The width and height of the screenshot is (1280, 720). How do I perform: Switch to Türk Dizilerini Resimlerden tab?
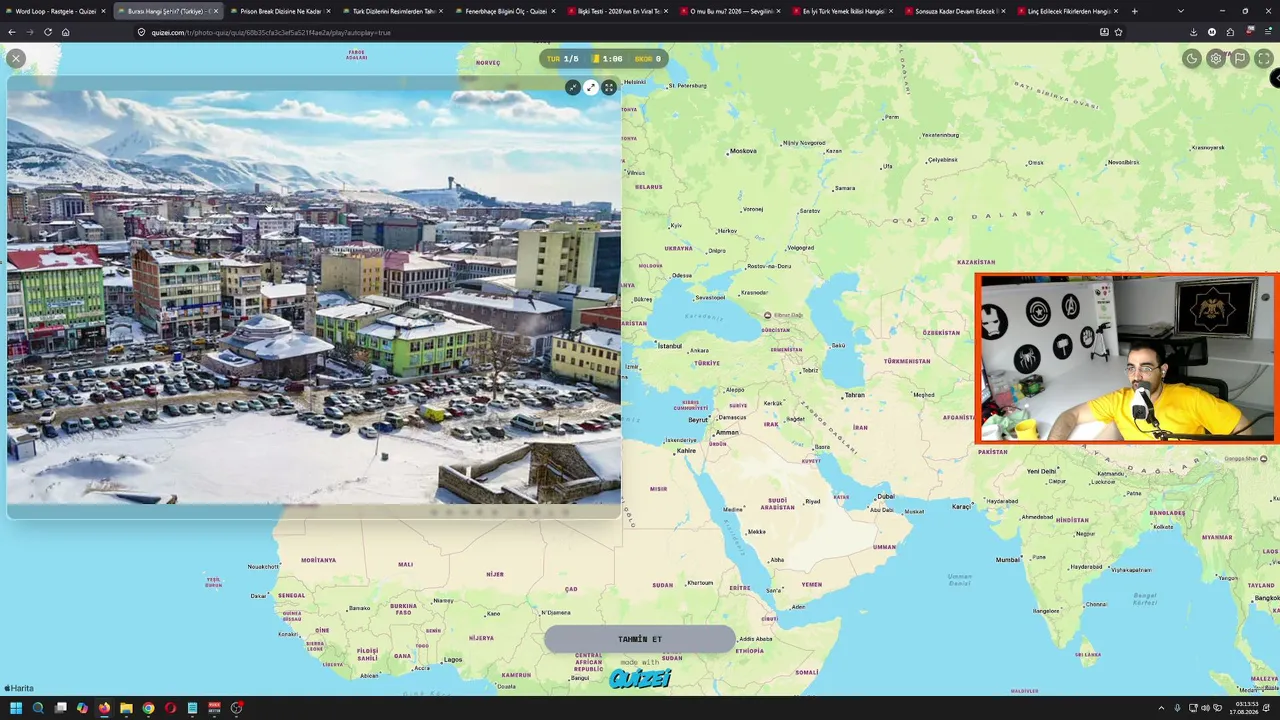(393, 11)
